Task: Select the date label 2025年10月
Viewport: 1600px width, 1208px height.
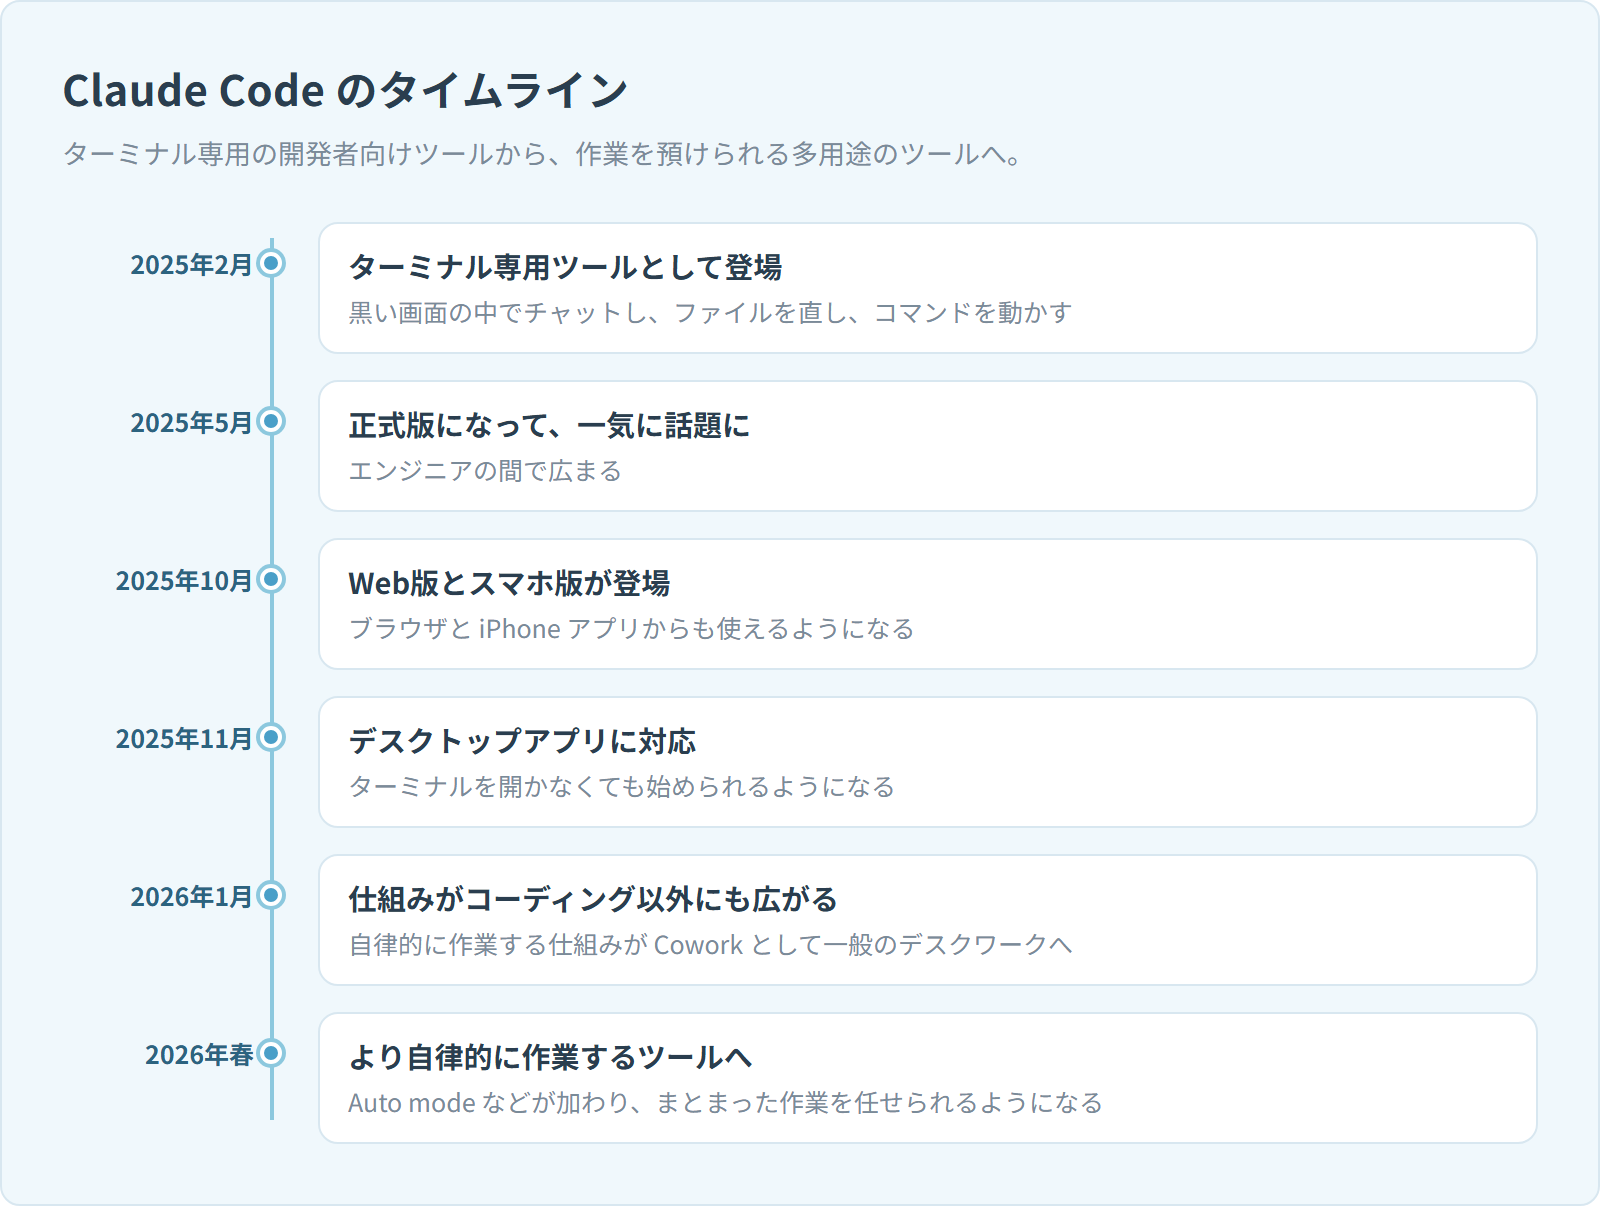Action: tap(184, 581)
